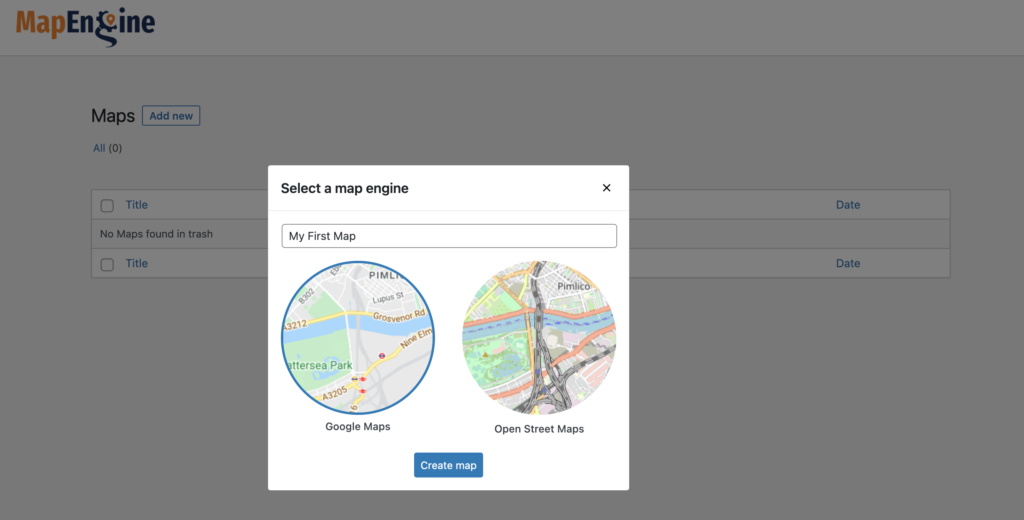Click the No Maps found in trash text
The image size is (1024, 520).
(x=156, y=234)
